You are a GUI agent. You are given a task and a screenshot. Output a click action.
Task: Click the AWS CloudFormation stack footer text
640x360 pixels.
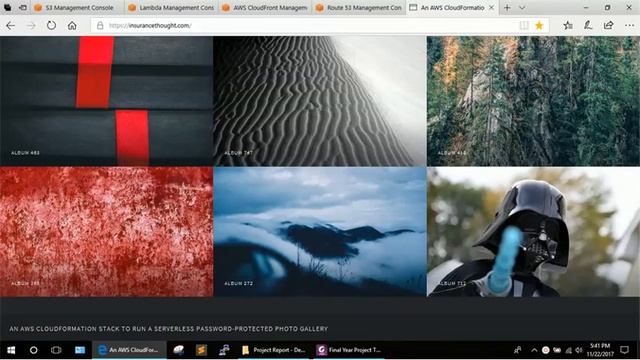[x=169, y=329]
